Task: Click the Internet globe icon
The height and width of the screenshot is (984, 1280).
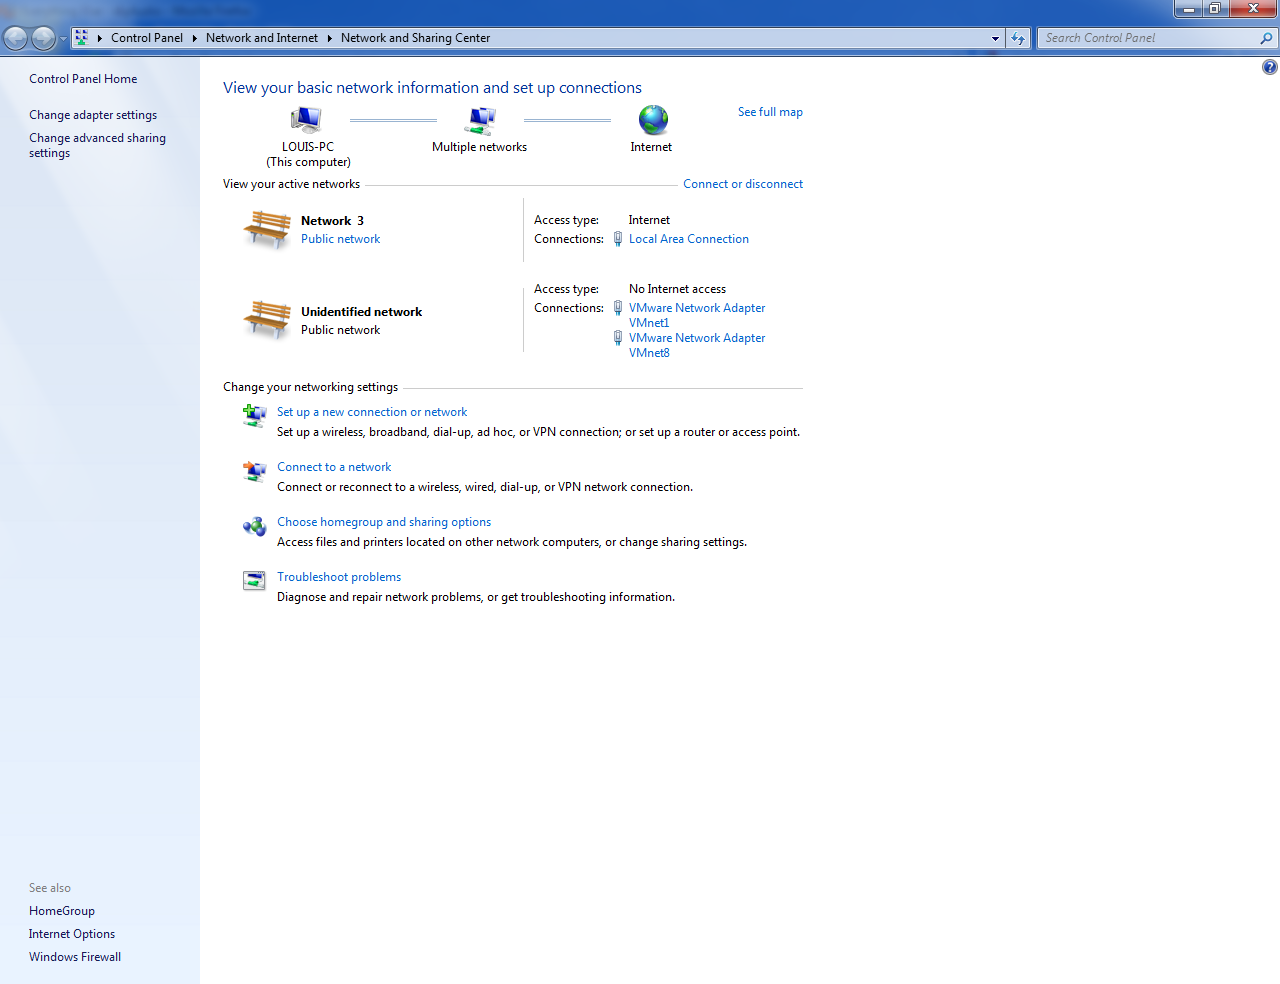Action: tap(653, 120)
